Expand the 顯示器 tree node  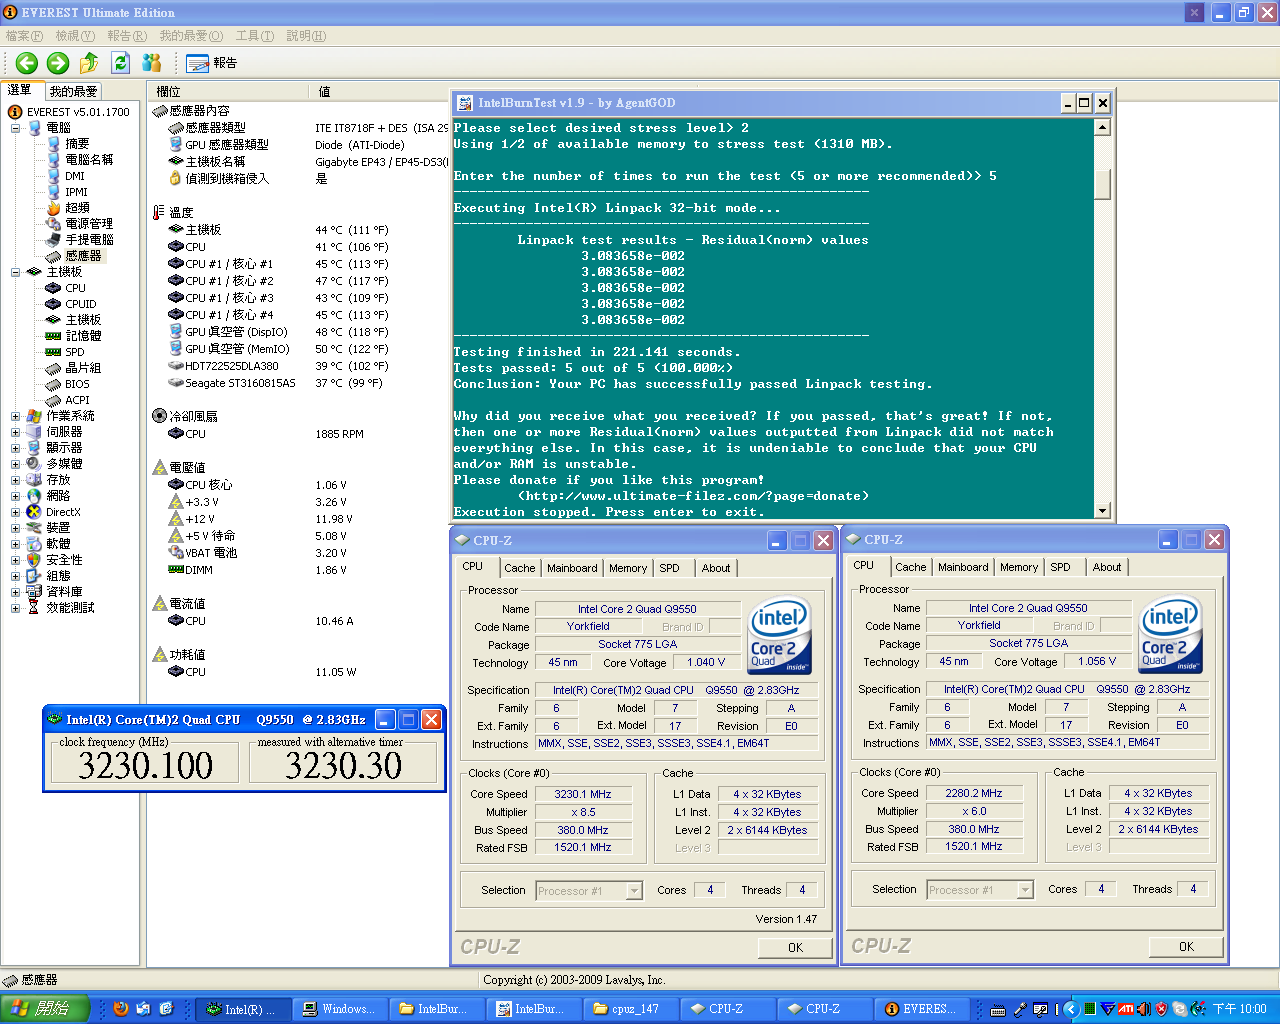click(x=15, y=448)
